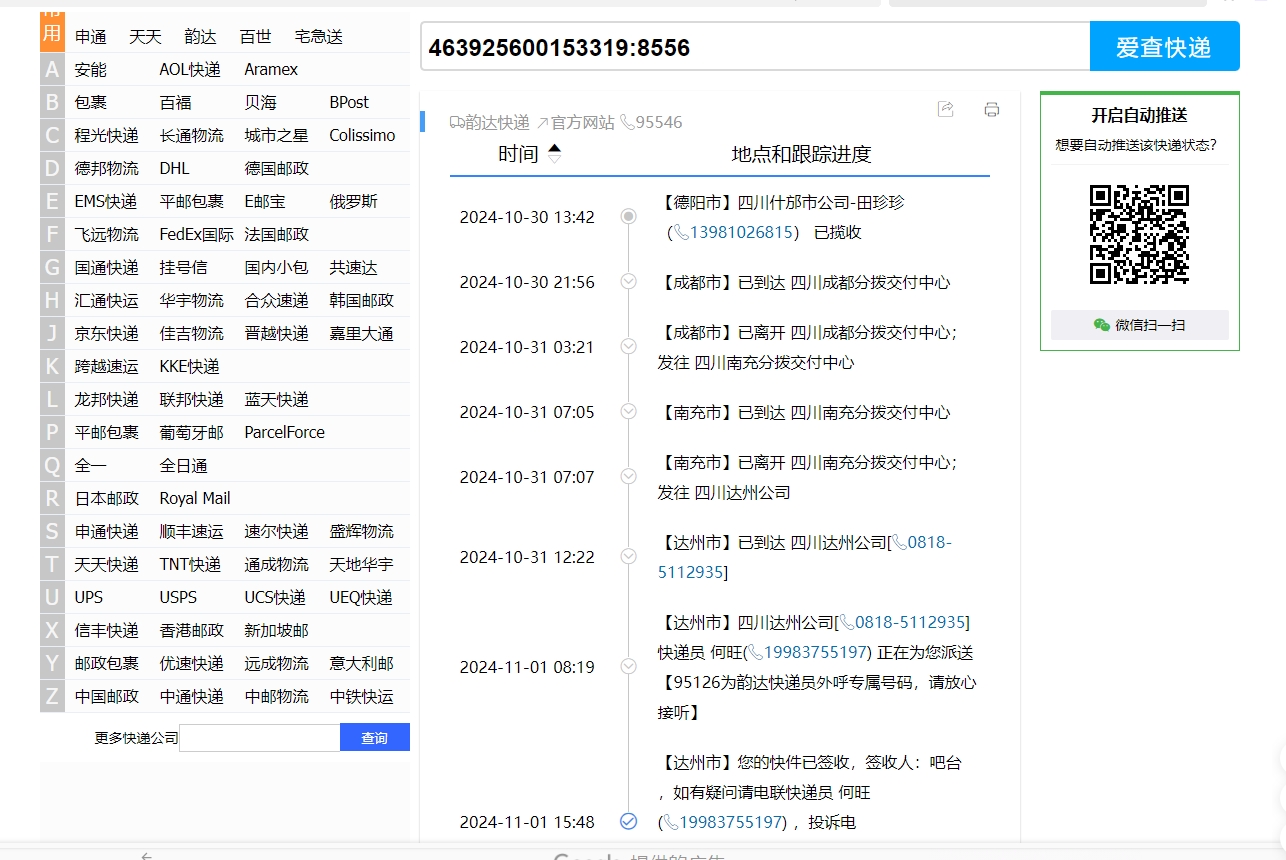This screenshot has width=1286, height=860.
Task: Click the 爱查快递 search button
Action: point(1164,46)
